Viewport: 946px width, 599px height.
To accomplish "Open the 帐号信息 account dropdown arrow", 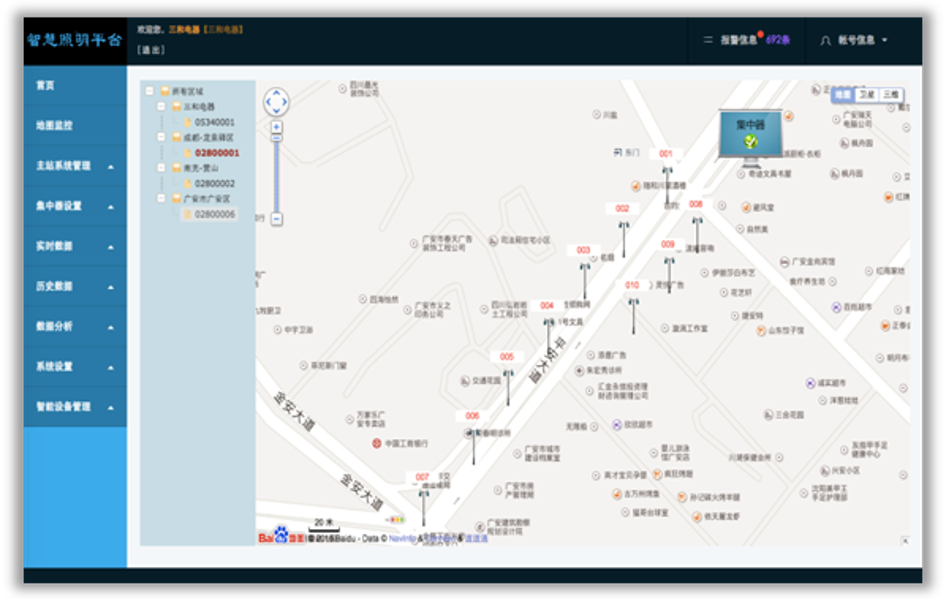I will [884, 40].
